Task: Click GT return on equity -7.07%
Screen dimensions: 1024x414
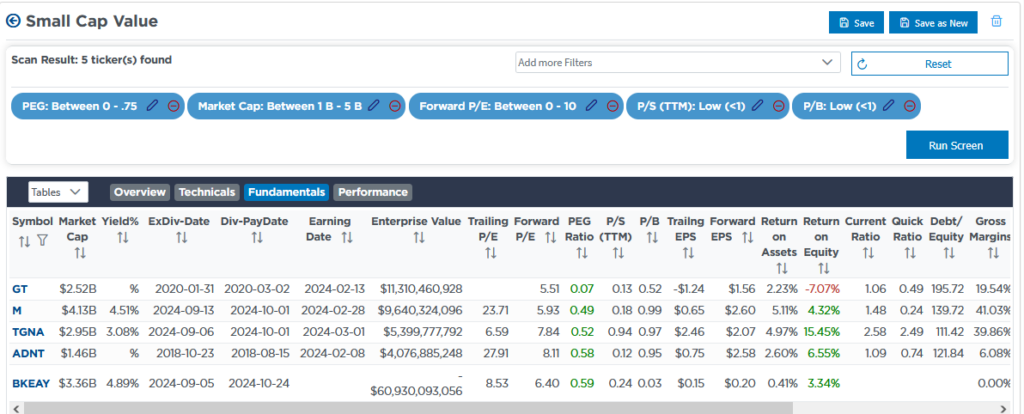Action: click(x=821, y=289)
